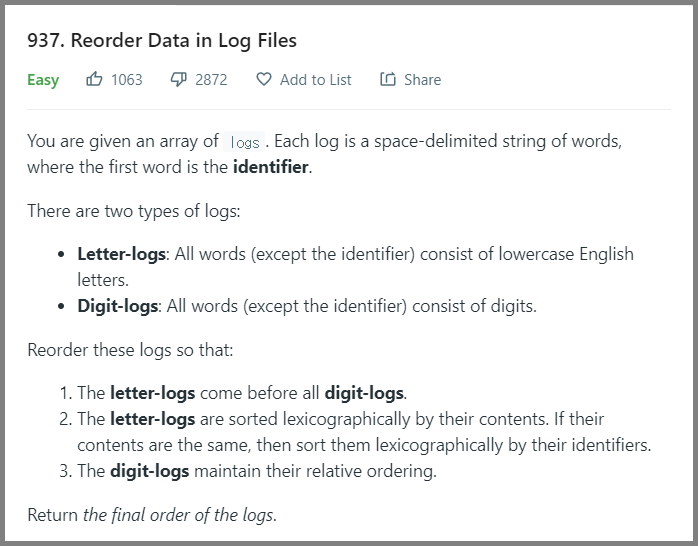Click the problem title 937. Reorder Data in Log Files
Viewport: 698px width, 546px height.
pyautogui.click(x=162, y=40)
